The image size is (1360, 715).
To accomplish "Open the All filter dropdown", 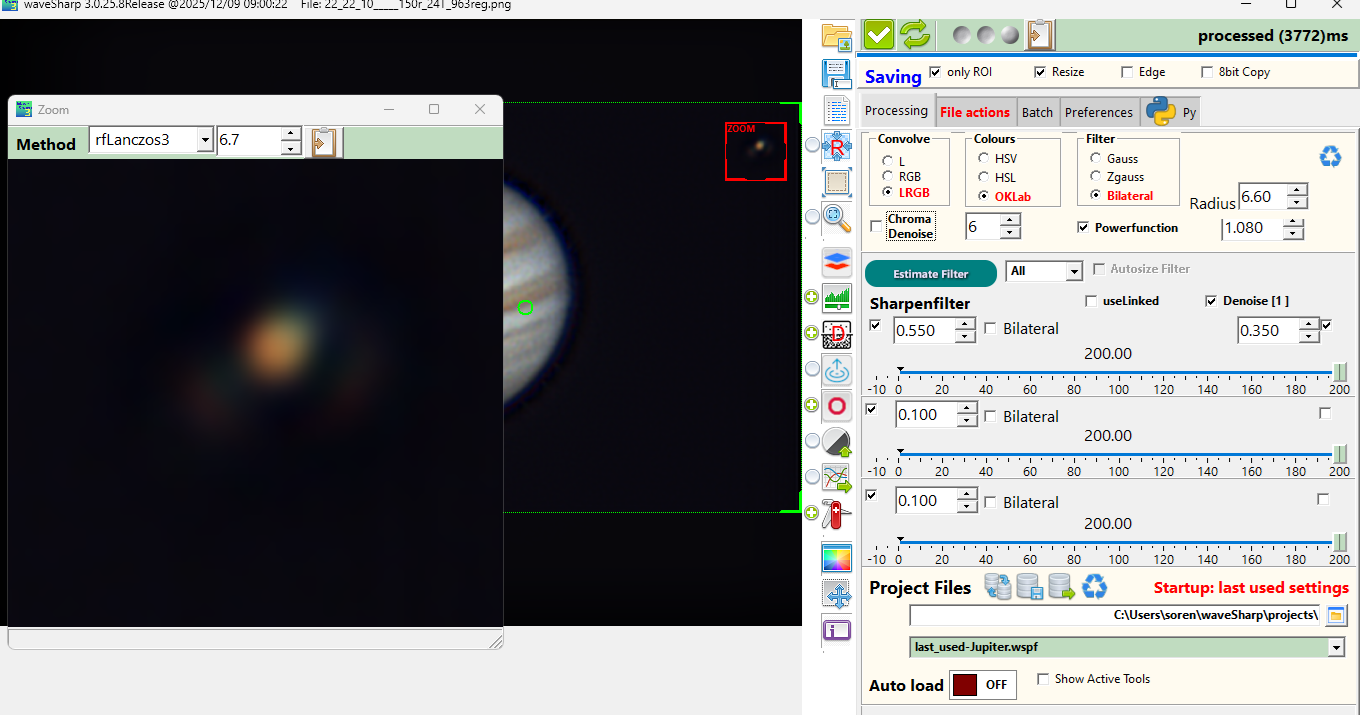I will [1074, 272].
